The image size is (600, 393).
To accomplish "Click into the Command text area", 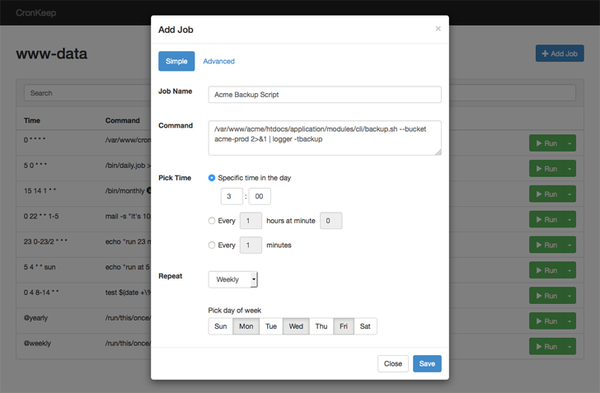I will (x=324, y=138).
